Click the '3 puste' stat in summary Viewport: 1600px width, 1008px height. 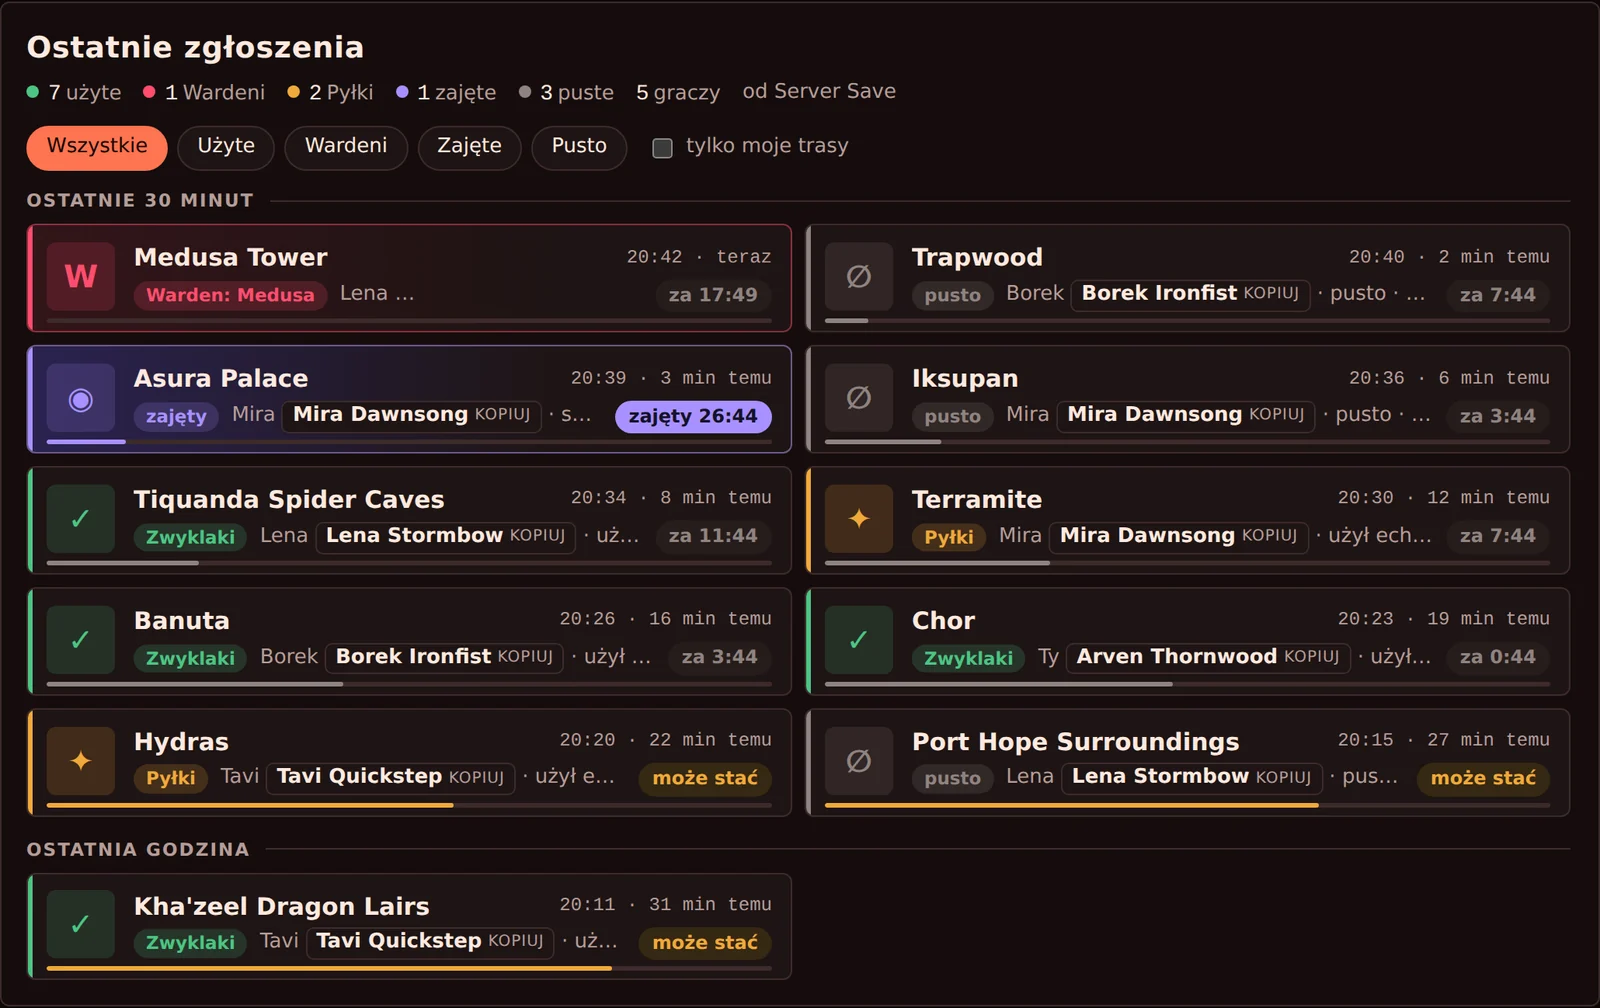click(x=566, y=92)
